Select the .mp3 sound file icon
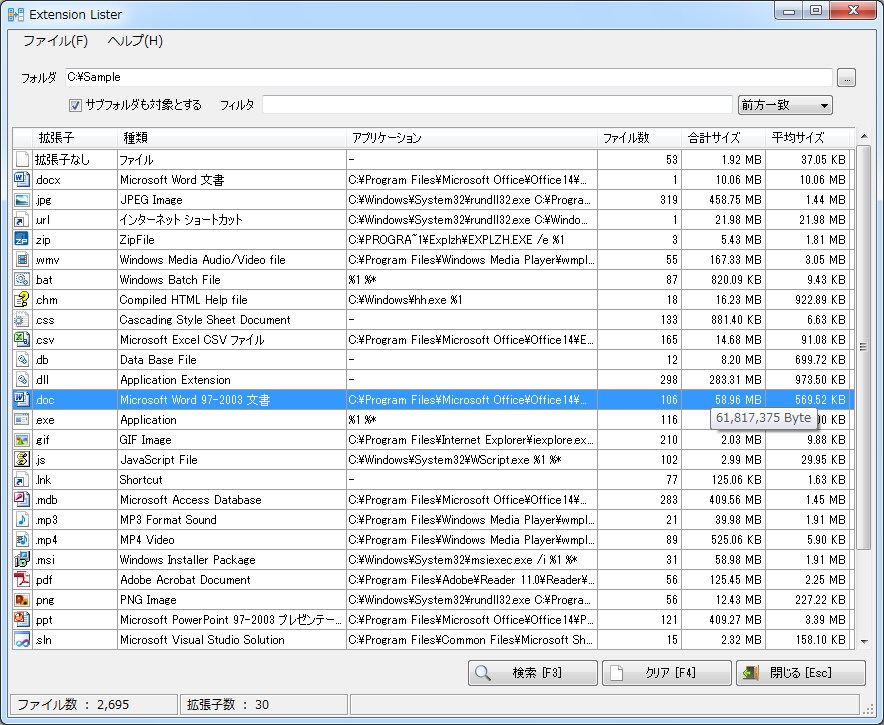The width and height of the screenshot is (884, 725). coord(22,520)
